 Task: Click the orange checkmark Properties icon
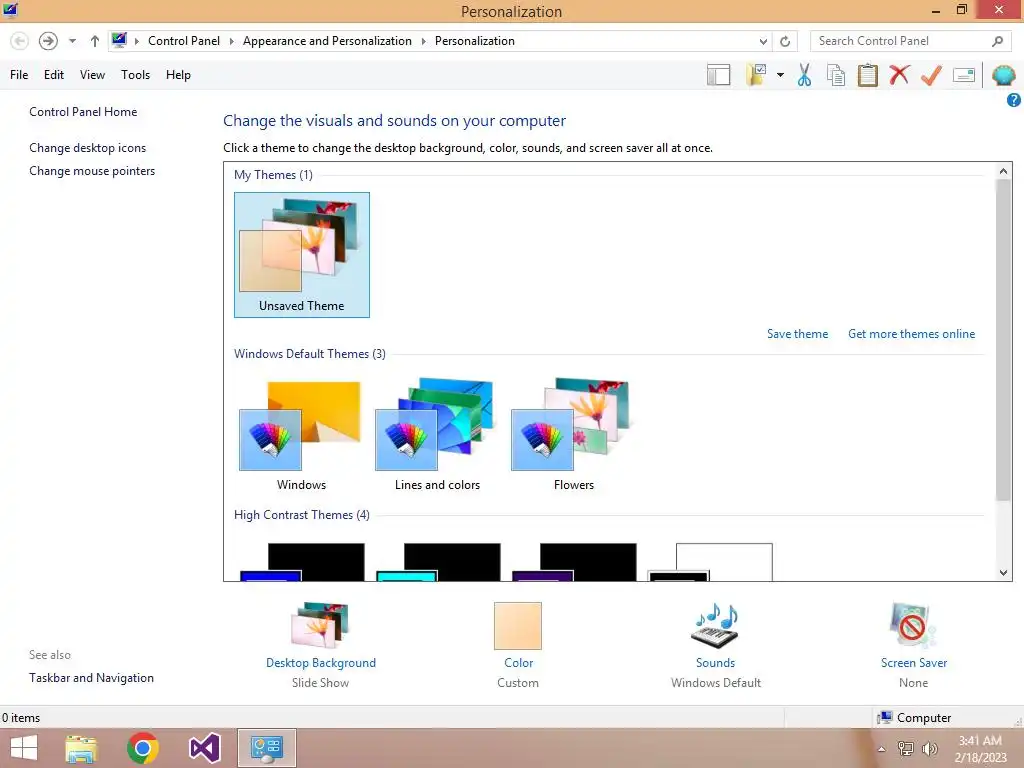click(x=931, y=75)
